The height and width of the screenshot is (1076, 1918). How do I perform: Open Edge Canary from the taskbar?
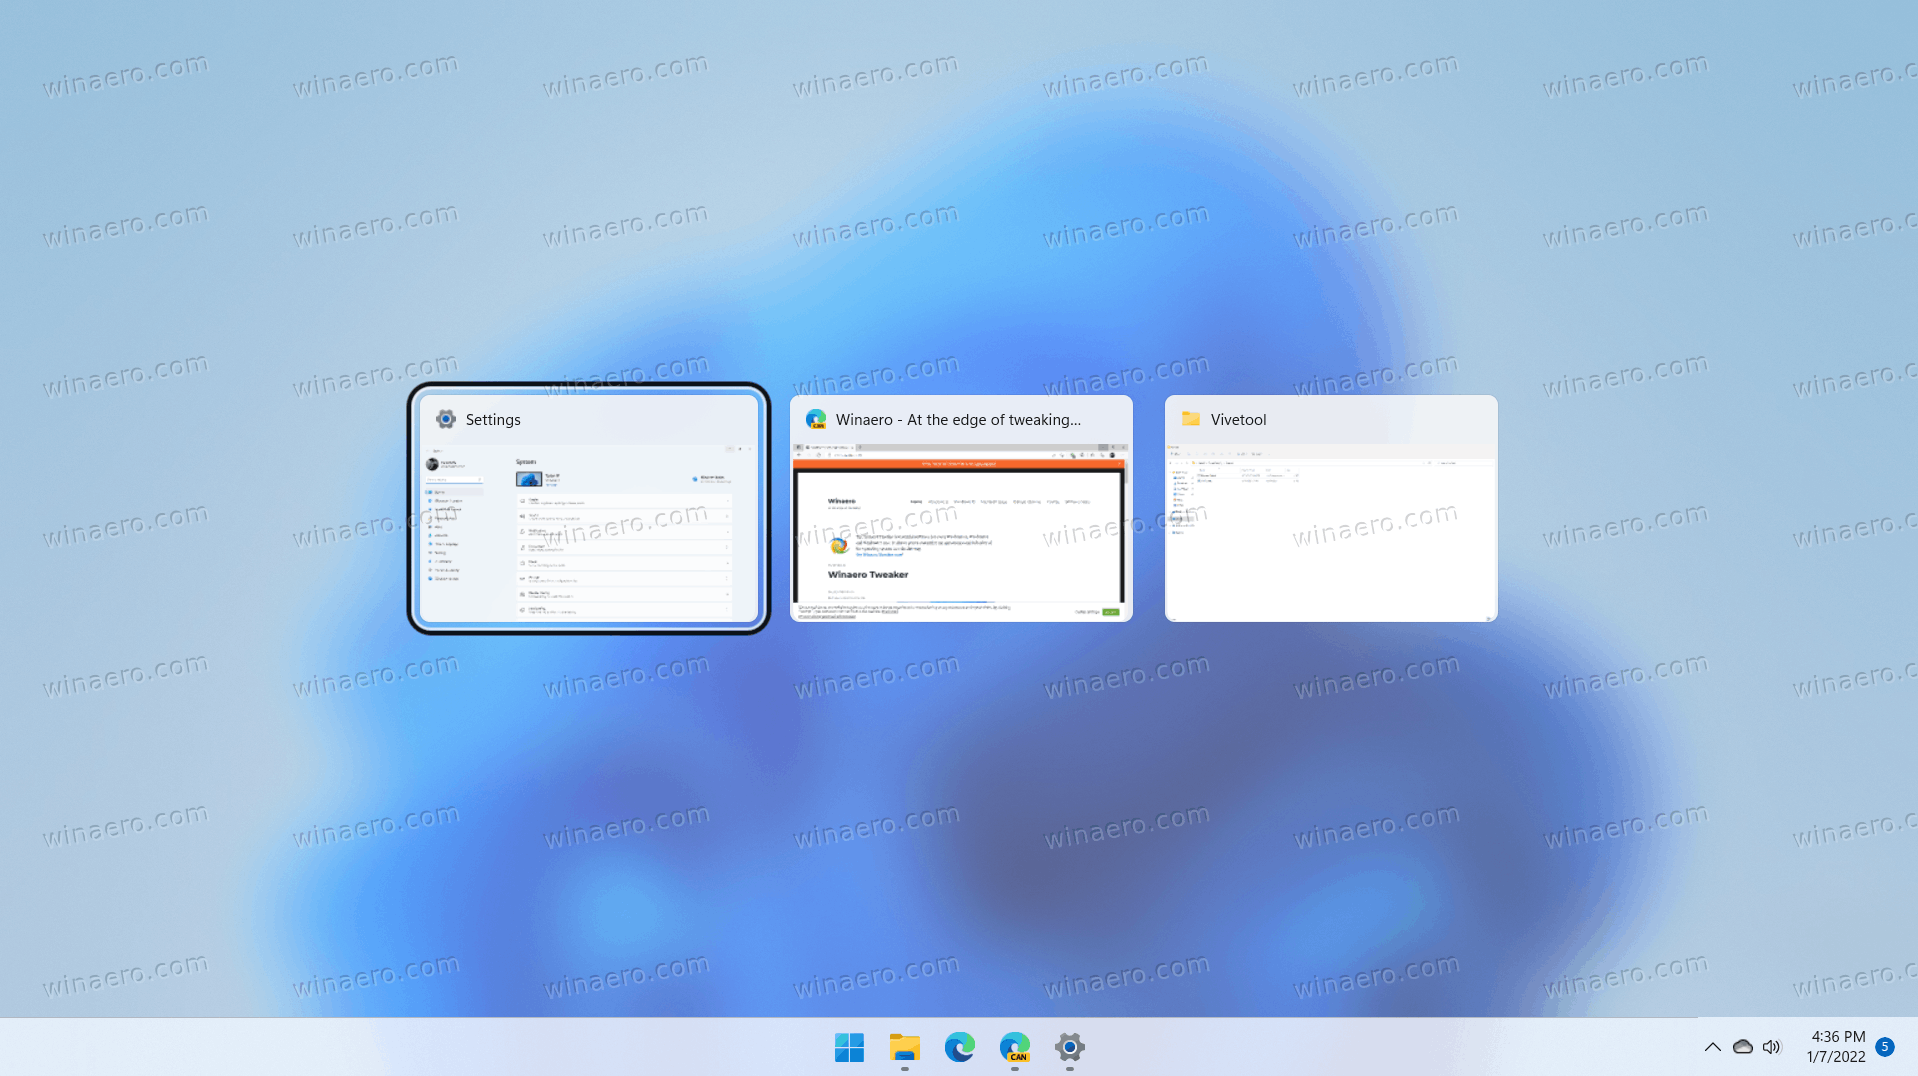tap(1014, 1047)
